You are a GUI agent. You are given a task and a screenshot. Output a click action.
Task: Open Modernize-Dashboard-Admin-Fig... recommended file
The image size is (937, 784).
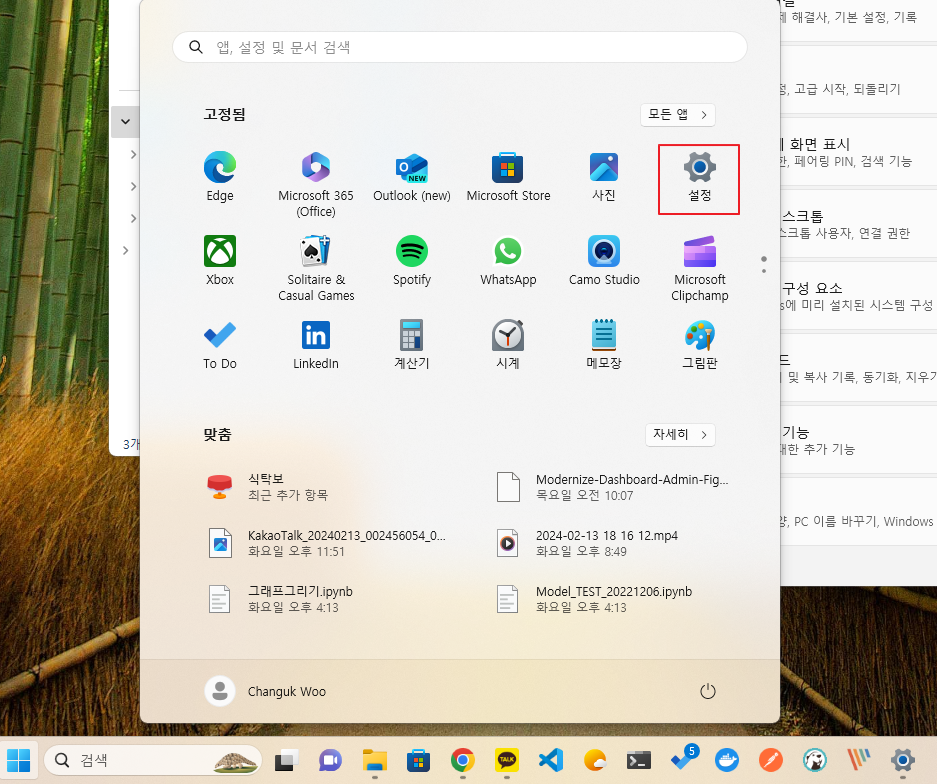click(614, 487)
